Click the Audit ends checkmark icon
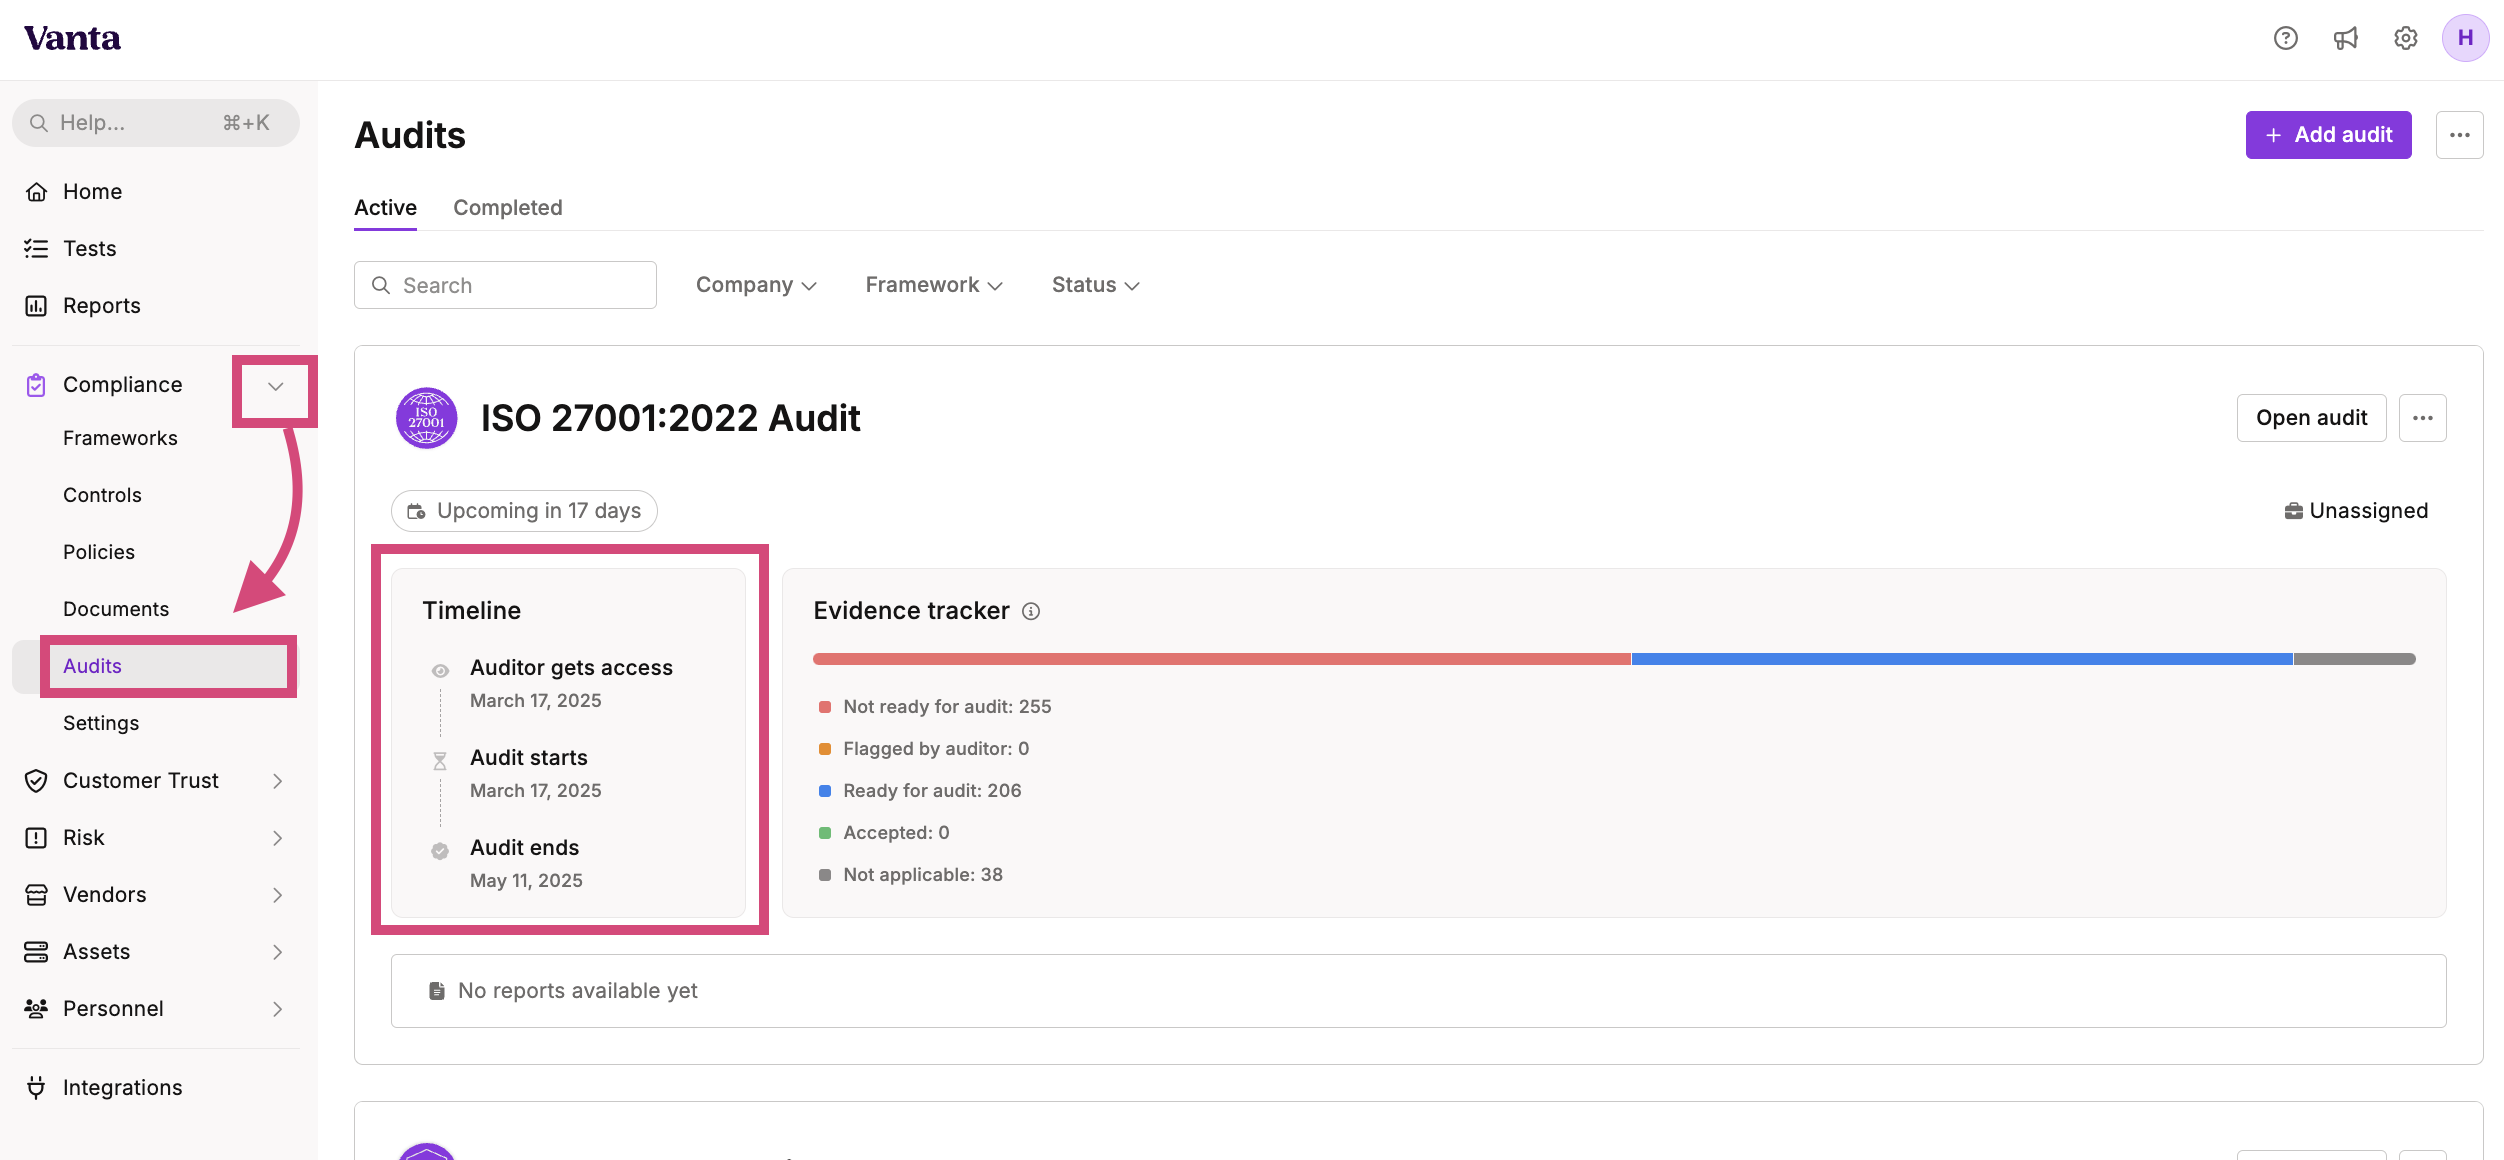Image resolution: width=2504 pixels, height=1160 pixels. [x=440, y=851]
